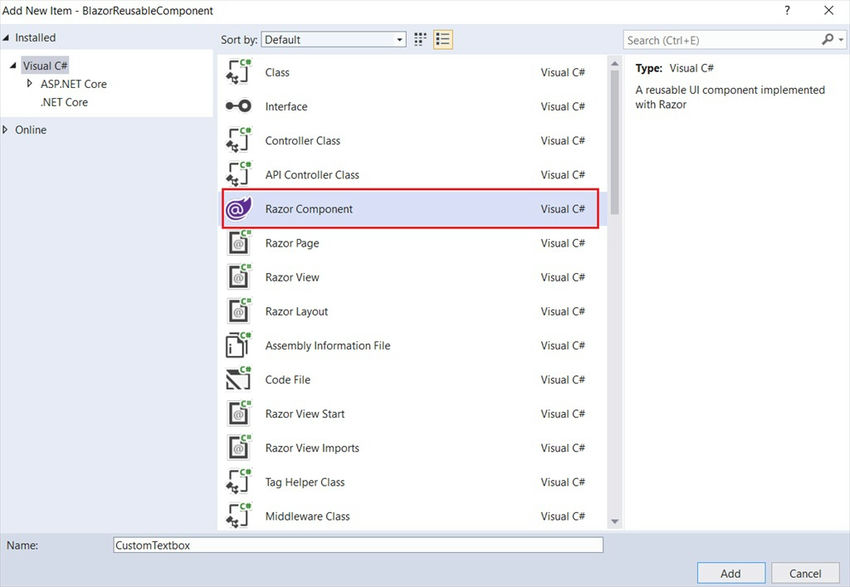Viewport: 850px width, 587px height.
Task: Open the help question mark button
Action: (787, 10)
